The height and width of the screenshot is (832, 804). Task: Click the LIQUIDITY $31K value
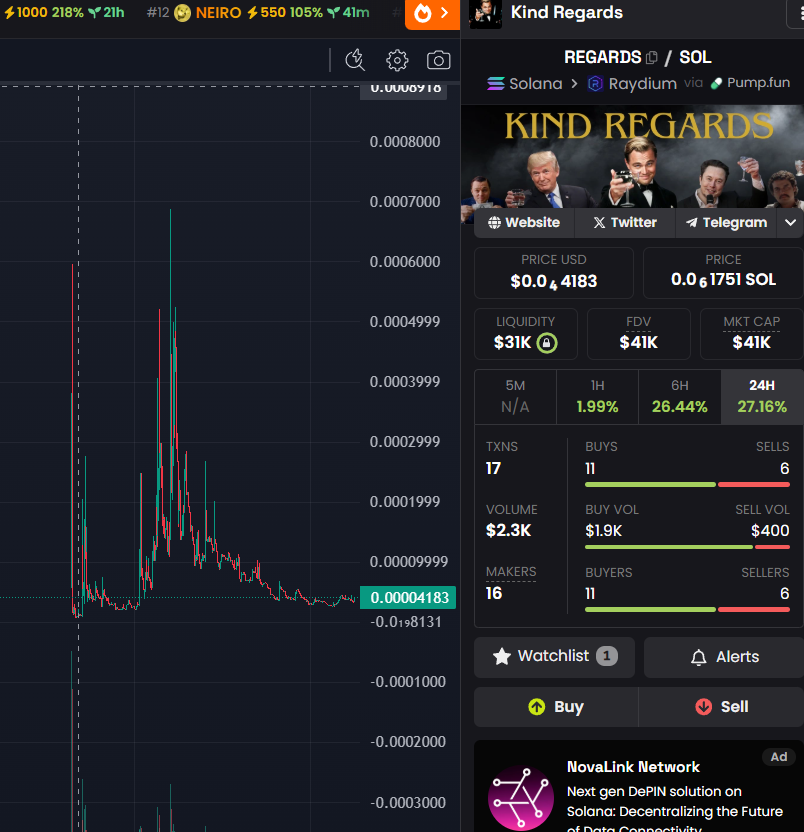pos(512,343)
